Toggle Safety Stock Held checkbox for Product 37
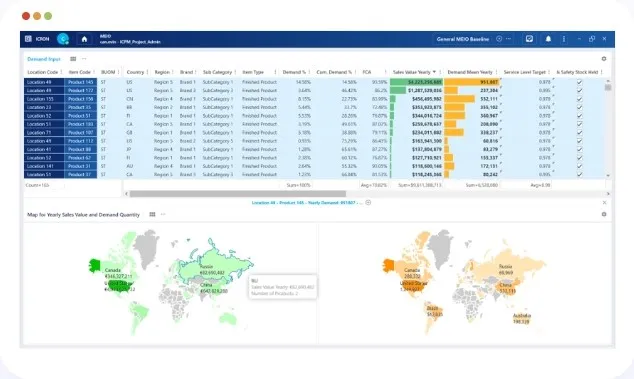Viewport: 634px width, 379px height. pos(579,175)
